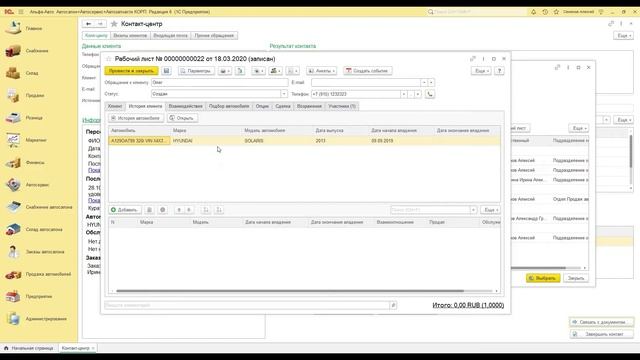640x360 pixels.
Task: Add worksheet to favorites with star icon
Action: (x=109, y=59)
